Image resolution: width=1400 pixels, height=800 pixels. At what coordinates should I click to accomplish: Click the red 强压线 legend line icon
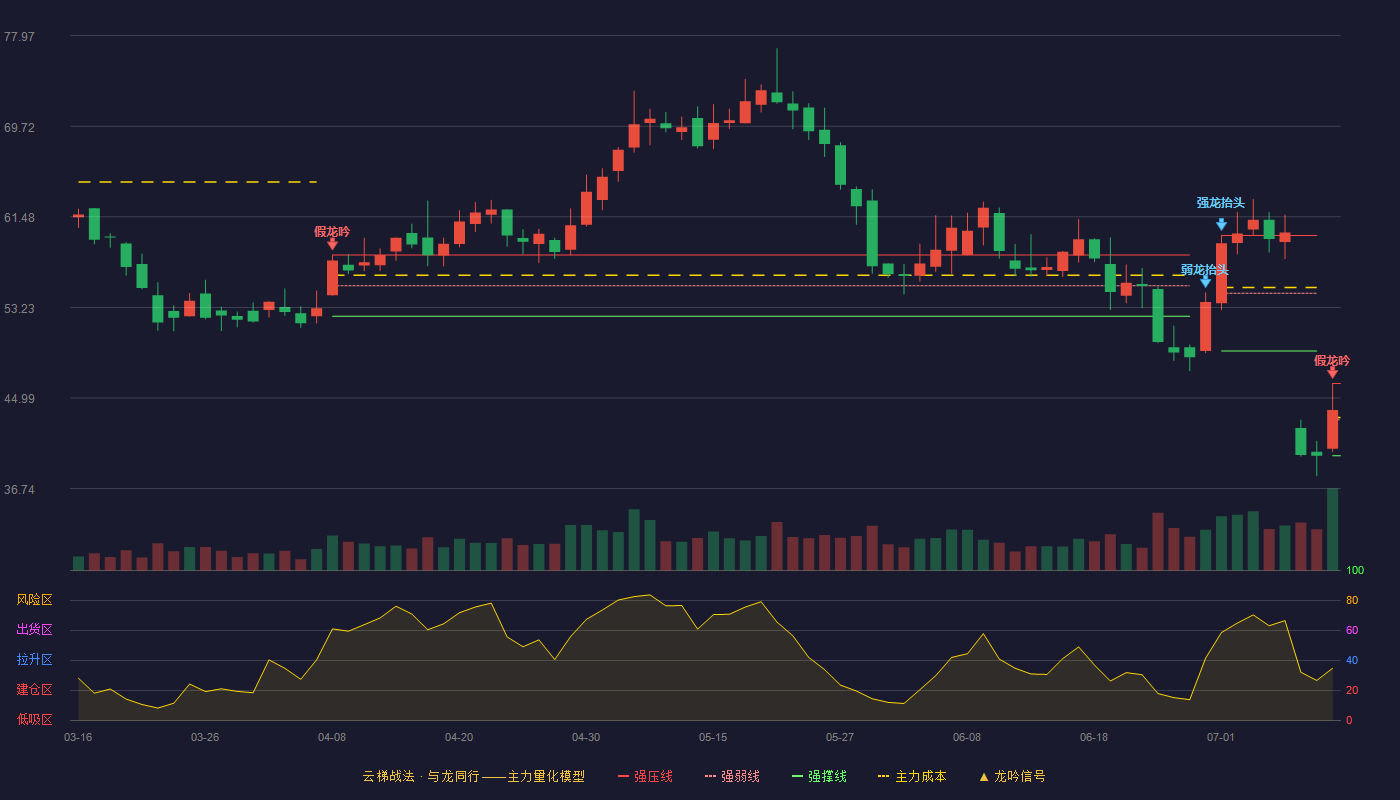(x=623, y=776)
